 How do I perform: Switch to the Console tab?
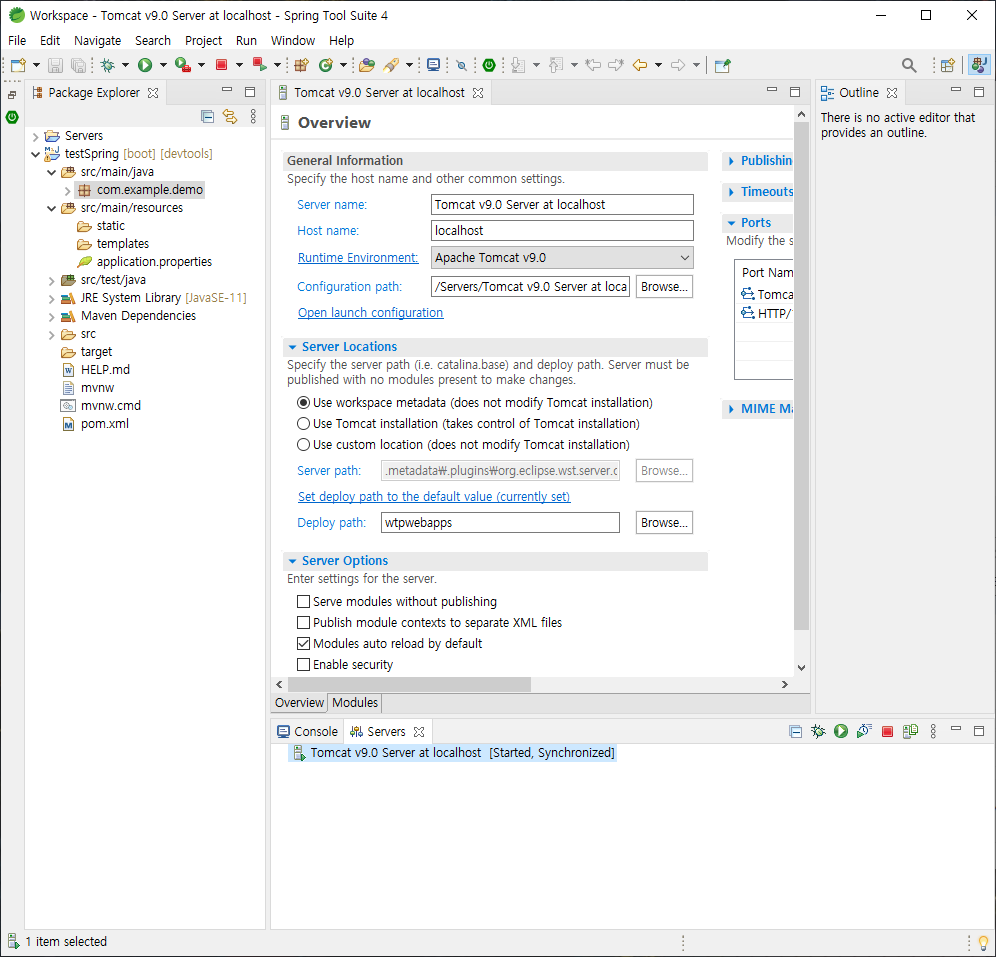(307, 732)
